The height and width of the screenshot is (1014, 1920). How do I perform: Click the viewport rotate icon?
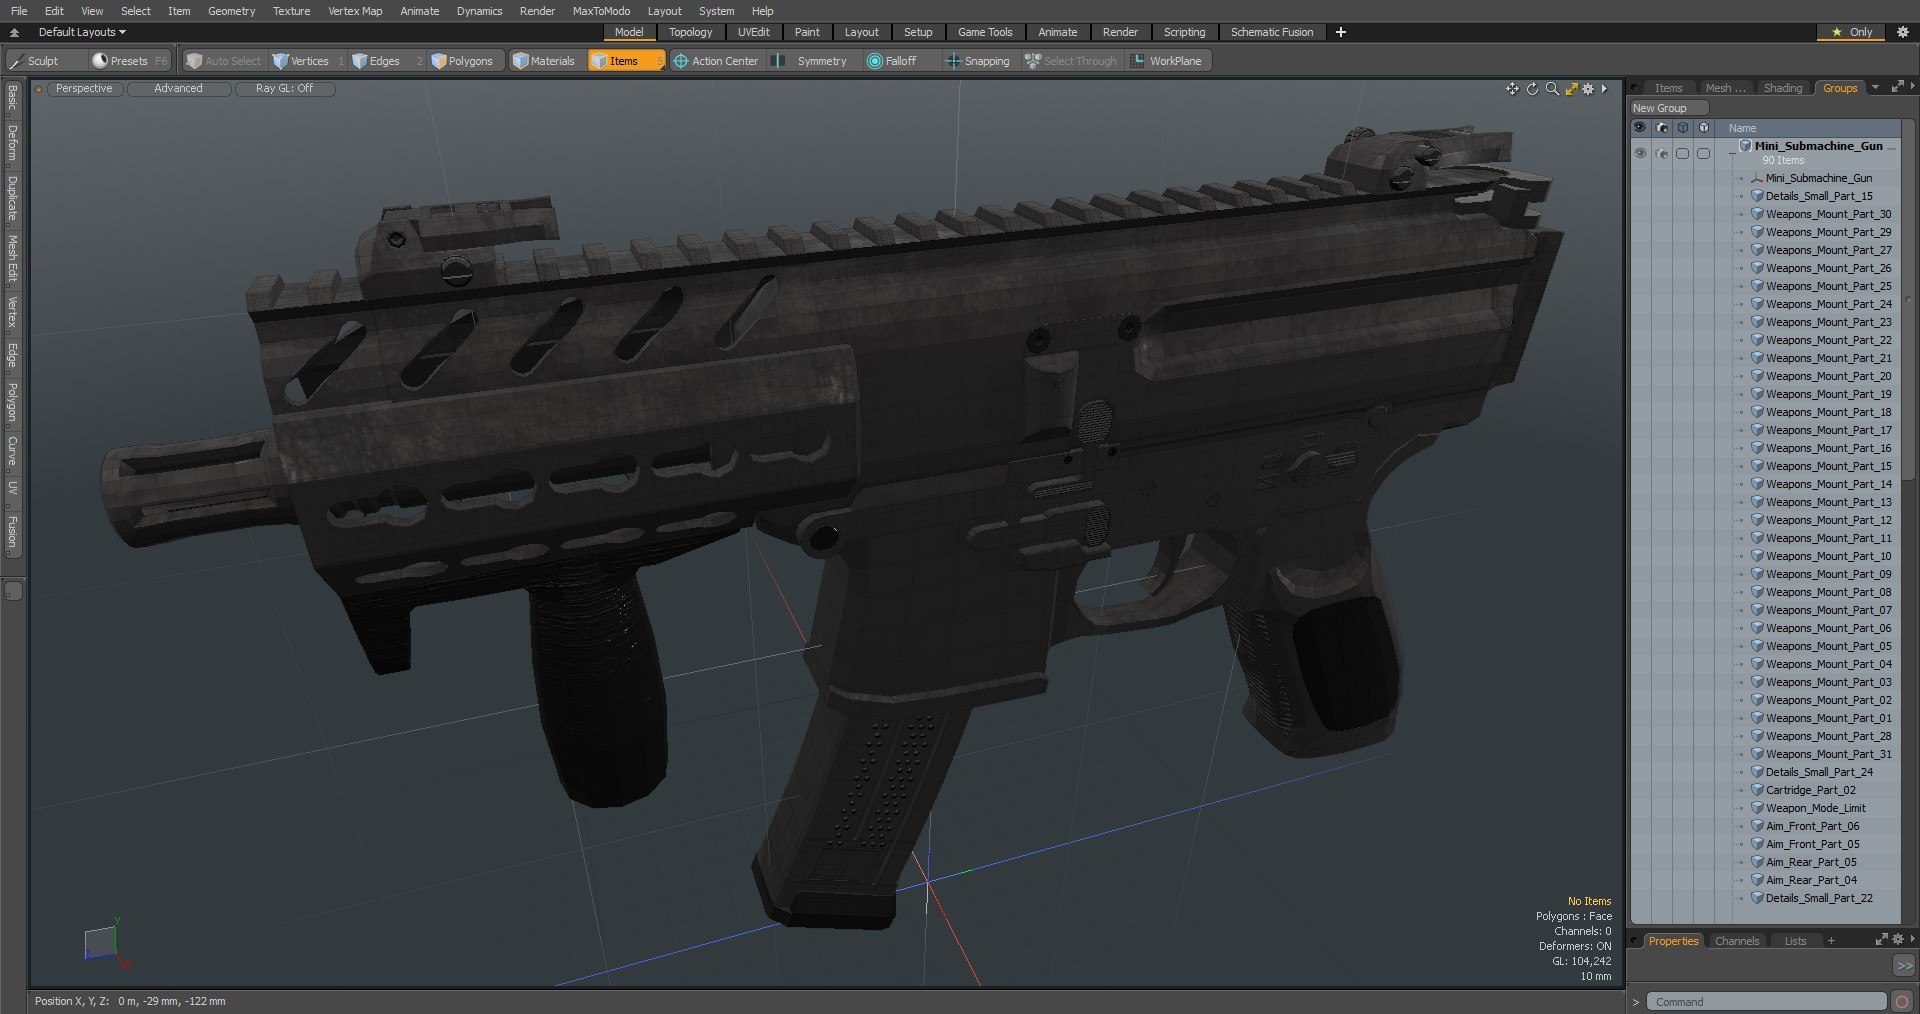click(1532, 89)
